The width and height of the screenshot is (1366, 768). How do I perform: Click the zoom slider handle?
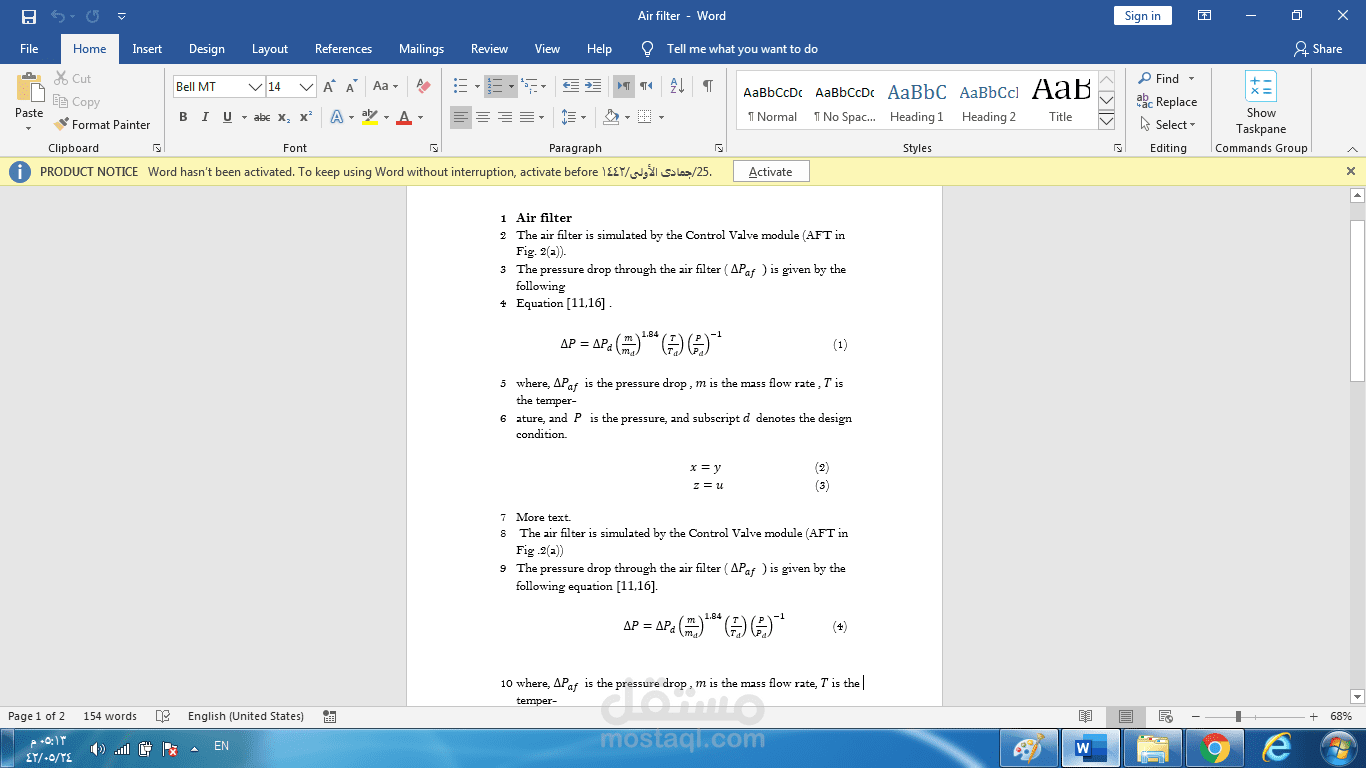pos(1238,717)
